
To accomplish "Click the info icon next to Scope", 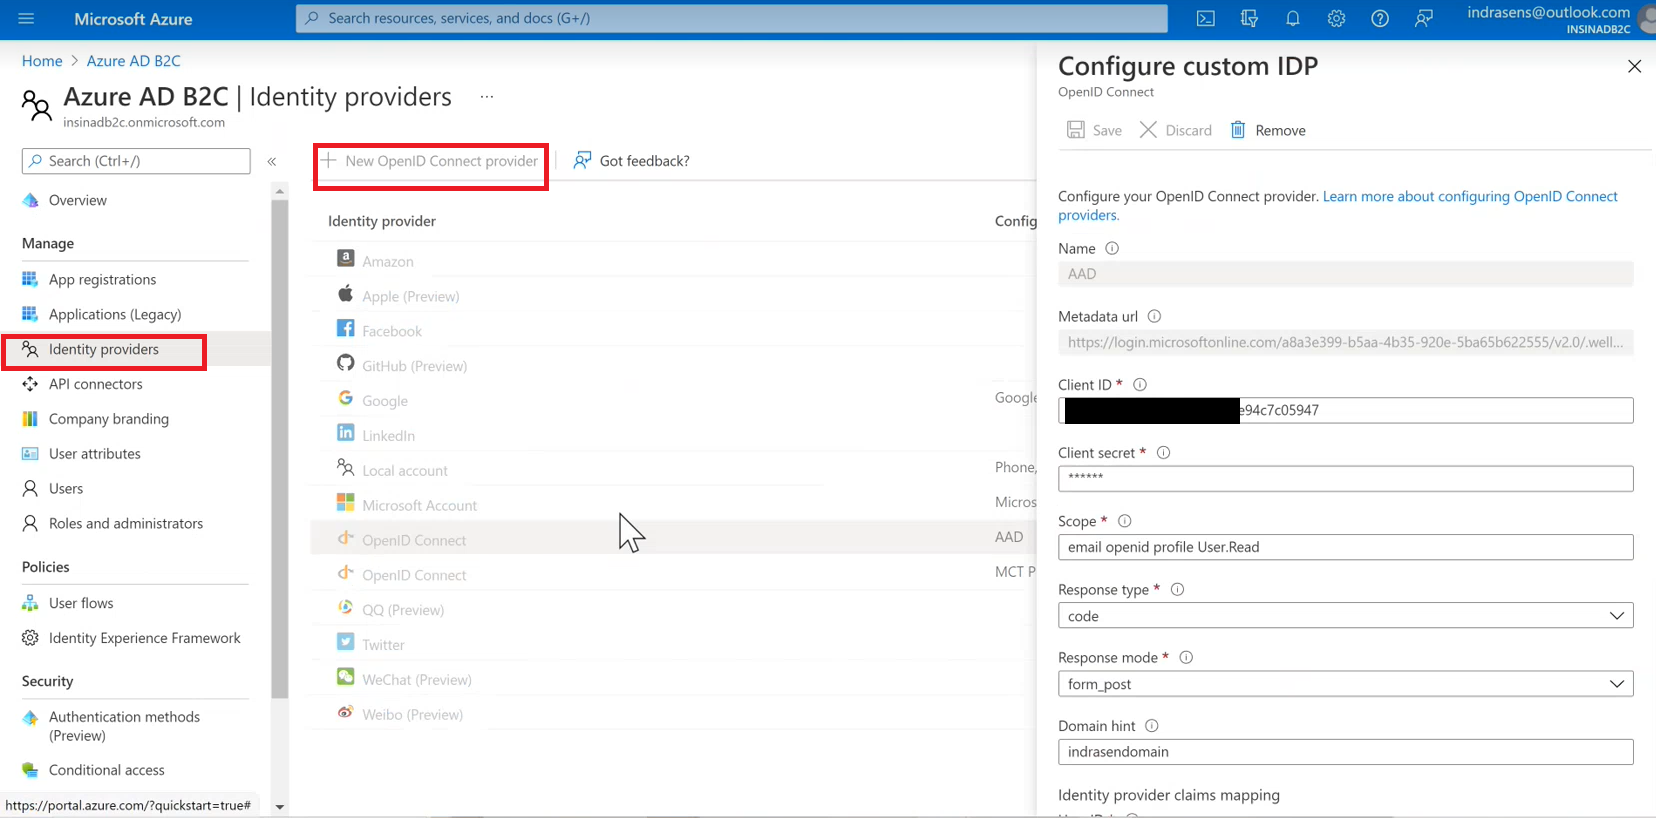I will click(1124, 521).
